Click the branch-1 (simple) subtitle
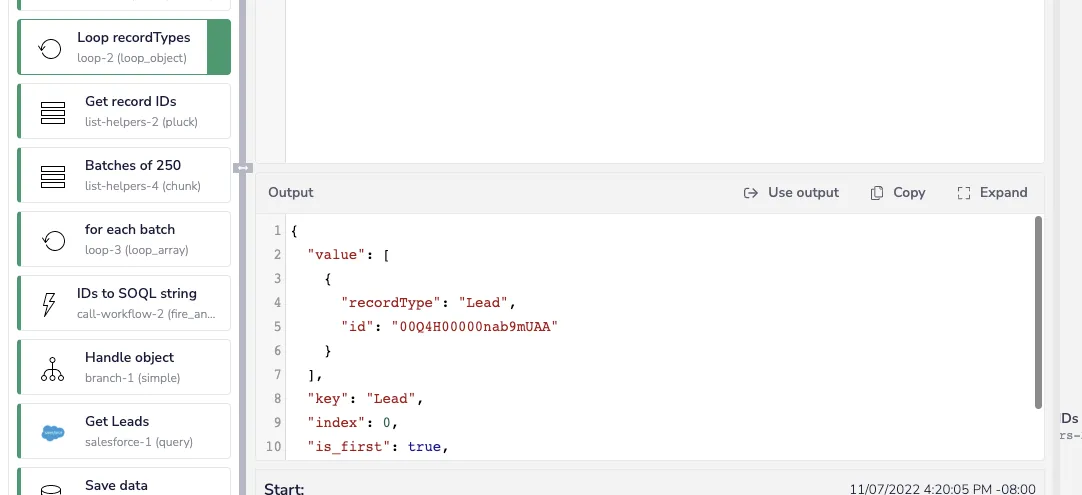Image resolution: width=1082 pixels, height=495 pixels. (132, 378)
